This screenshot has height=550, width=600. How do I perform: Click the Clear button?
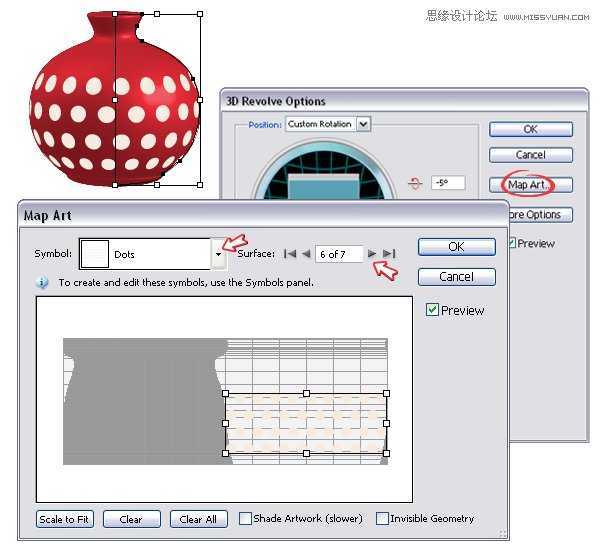point(132,519)
